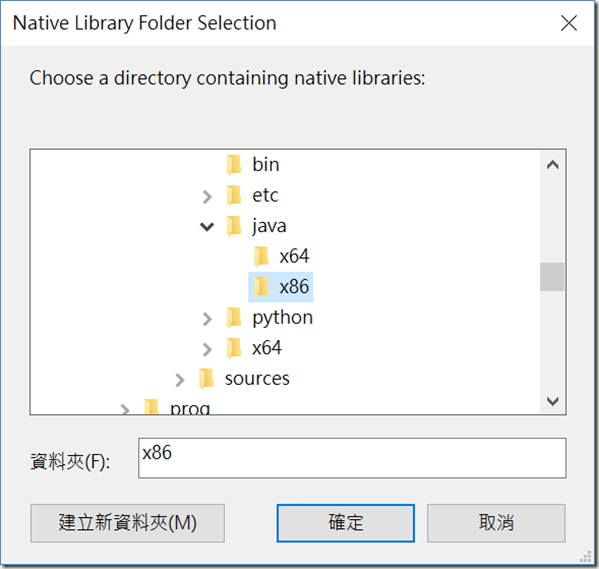Select the x64 folder icon under java
The height and width of the screenshot is (569, 599).
[261, 256]
